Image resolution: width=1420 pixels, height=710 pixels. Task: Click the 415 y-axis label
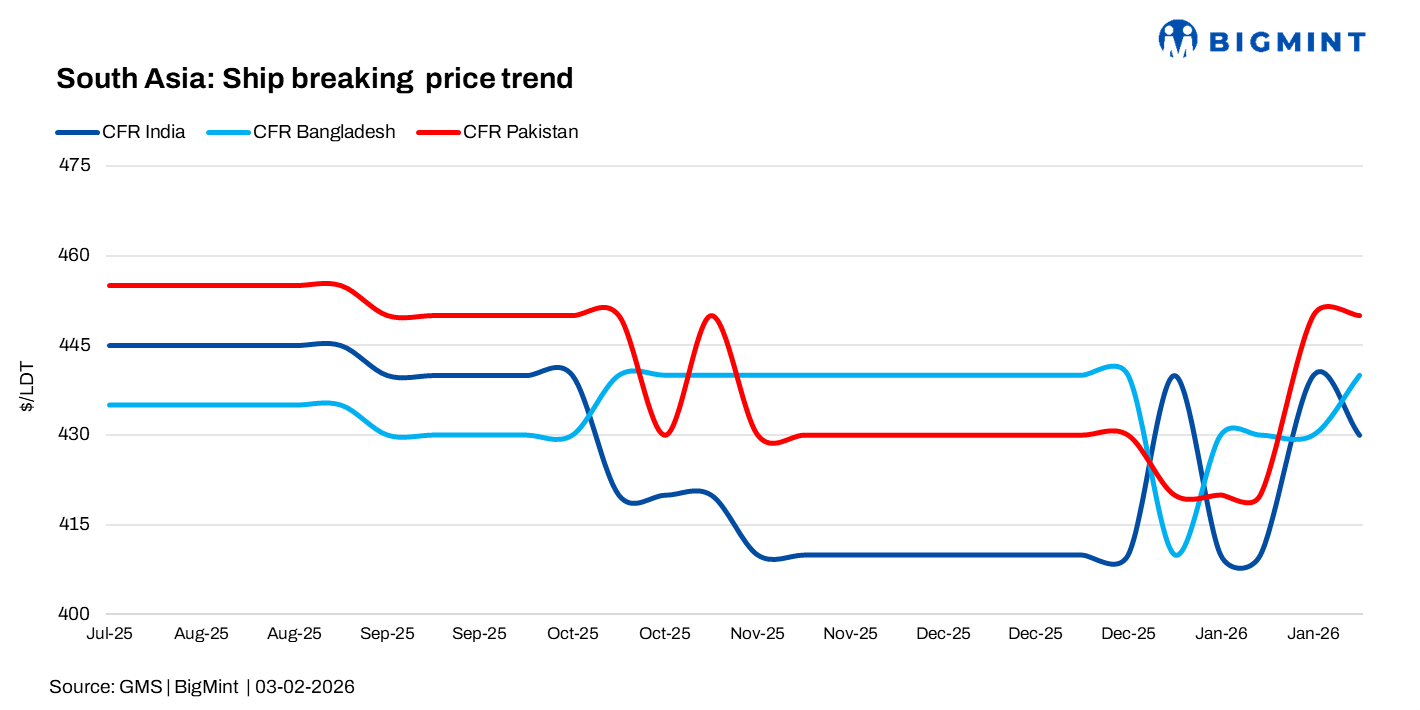click(x=76, y=525)
